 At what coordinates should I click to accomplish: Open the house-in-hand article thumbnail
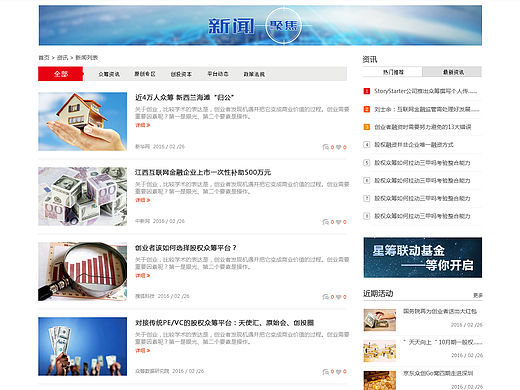point(82,121)
